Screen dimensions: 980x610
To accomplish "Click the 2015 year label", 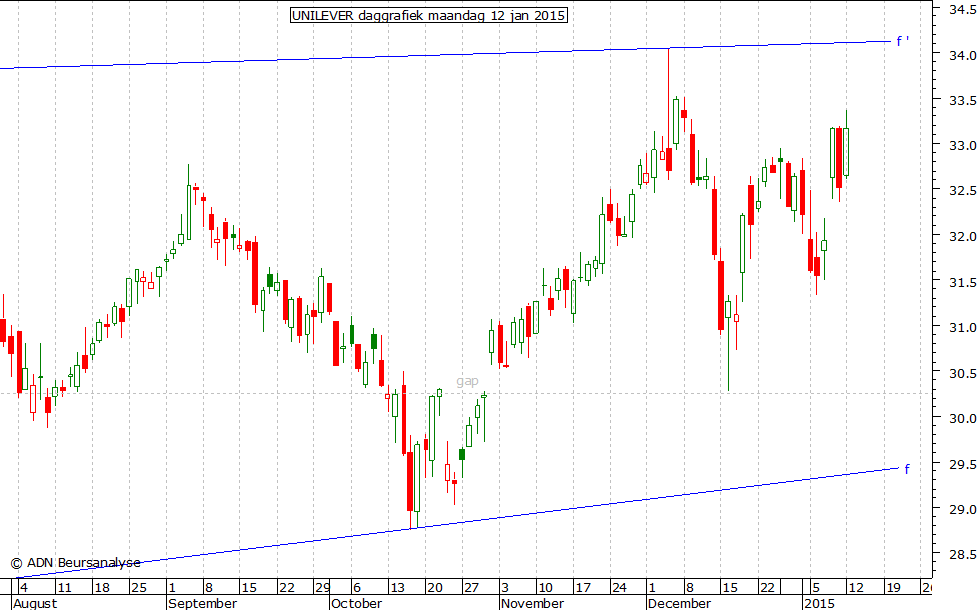I will (x=819, y=603).
